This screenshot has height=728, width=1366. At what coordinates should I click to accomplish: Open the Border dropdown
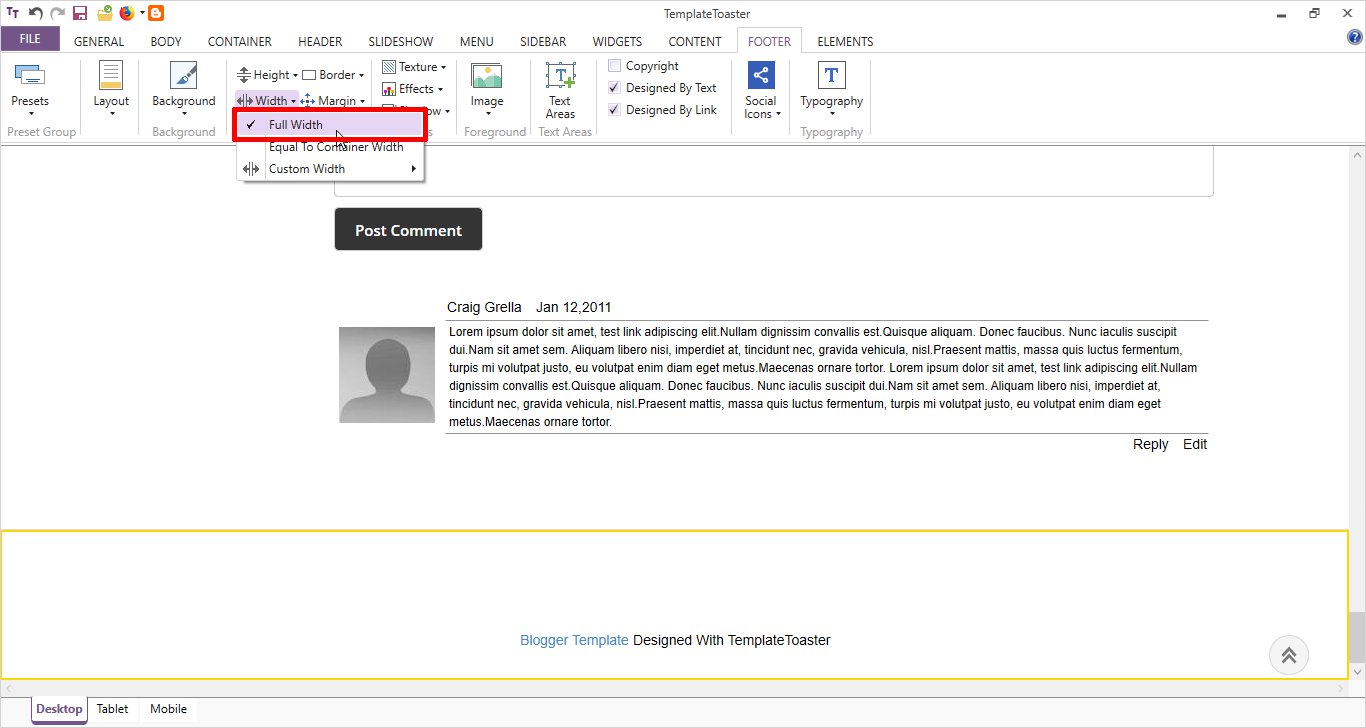pos(334,75)
